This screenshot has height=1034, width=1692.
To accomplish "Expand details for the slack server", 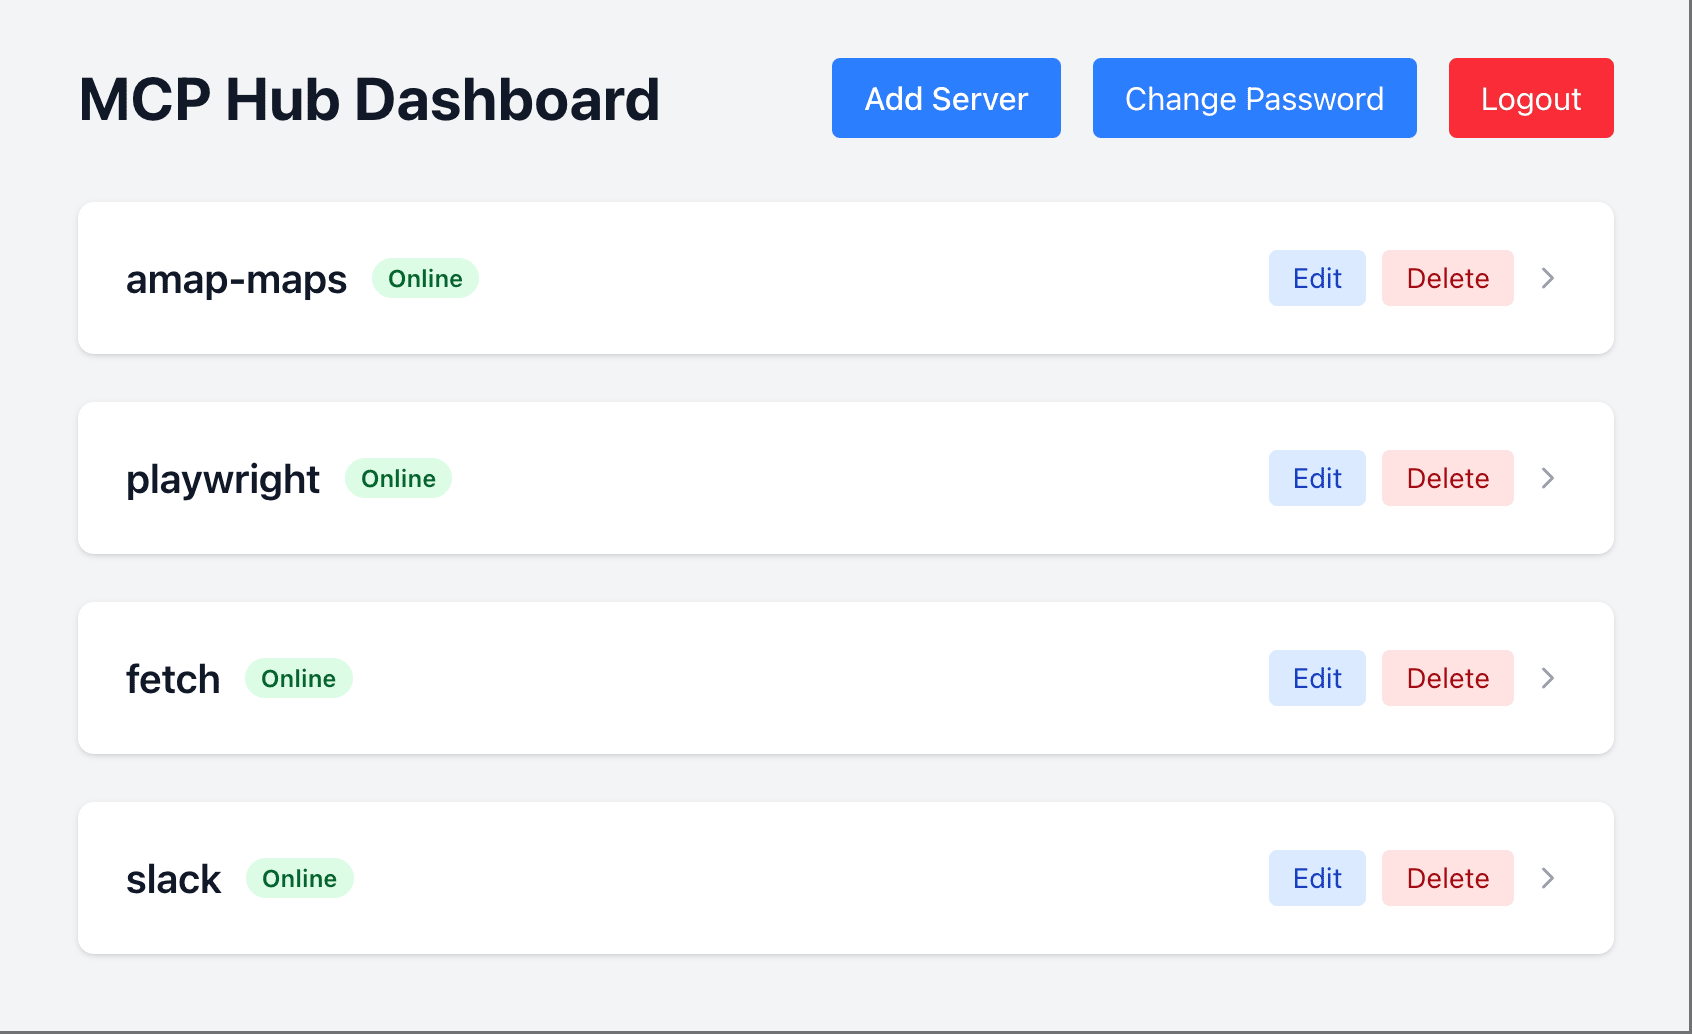I will click(1547, 877).
